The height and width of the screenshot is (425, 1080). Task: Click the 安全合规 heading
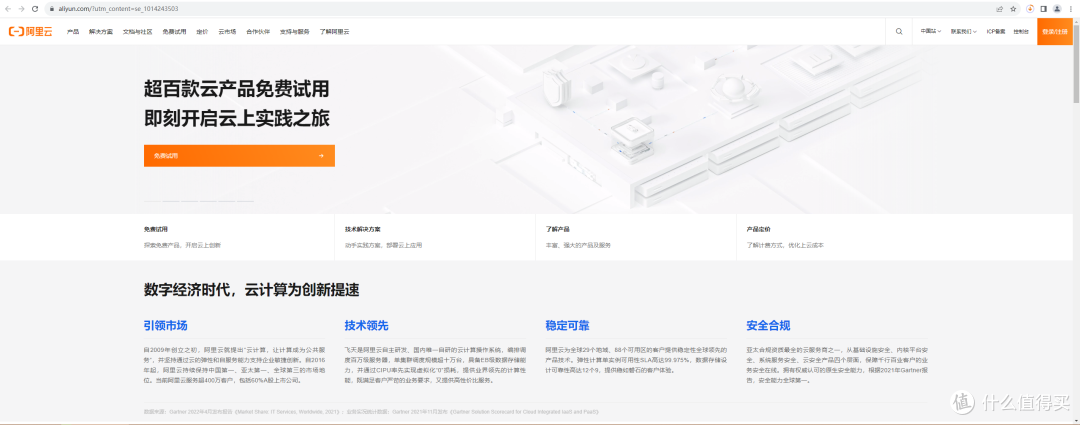768,325
